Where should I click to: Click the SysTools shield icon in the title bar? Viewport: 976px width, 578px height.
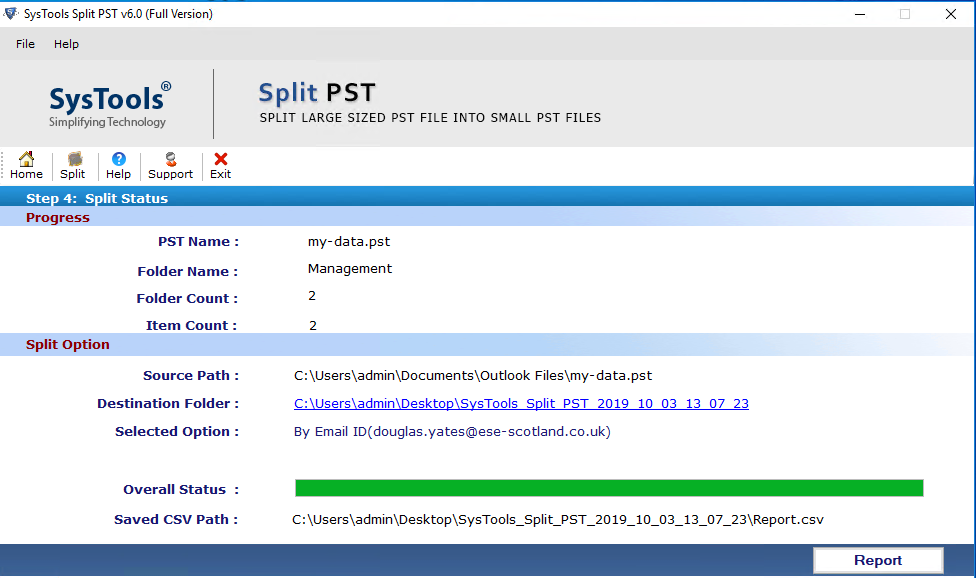[x=11, y=13]
